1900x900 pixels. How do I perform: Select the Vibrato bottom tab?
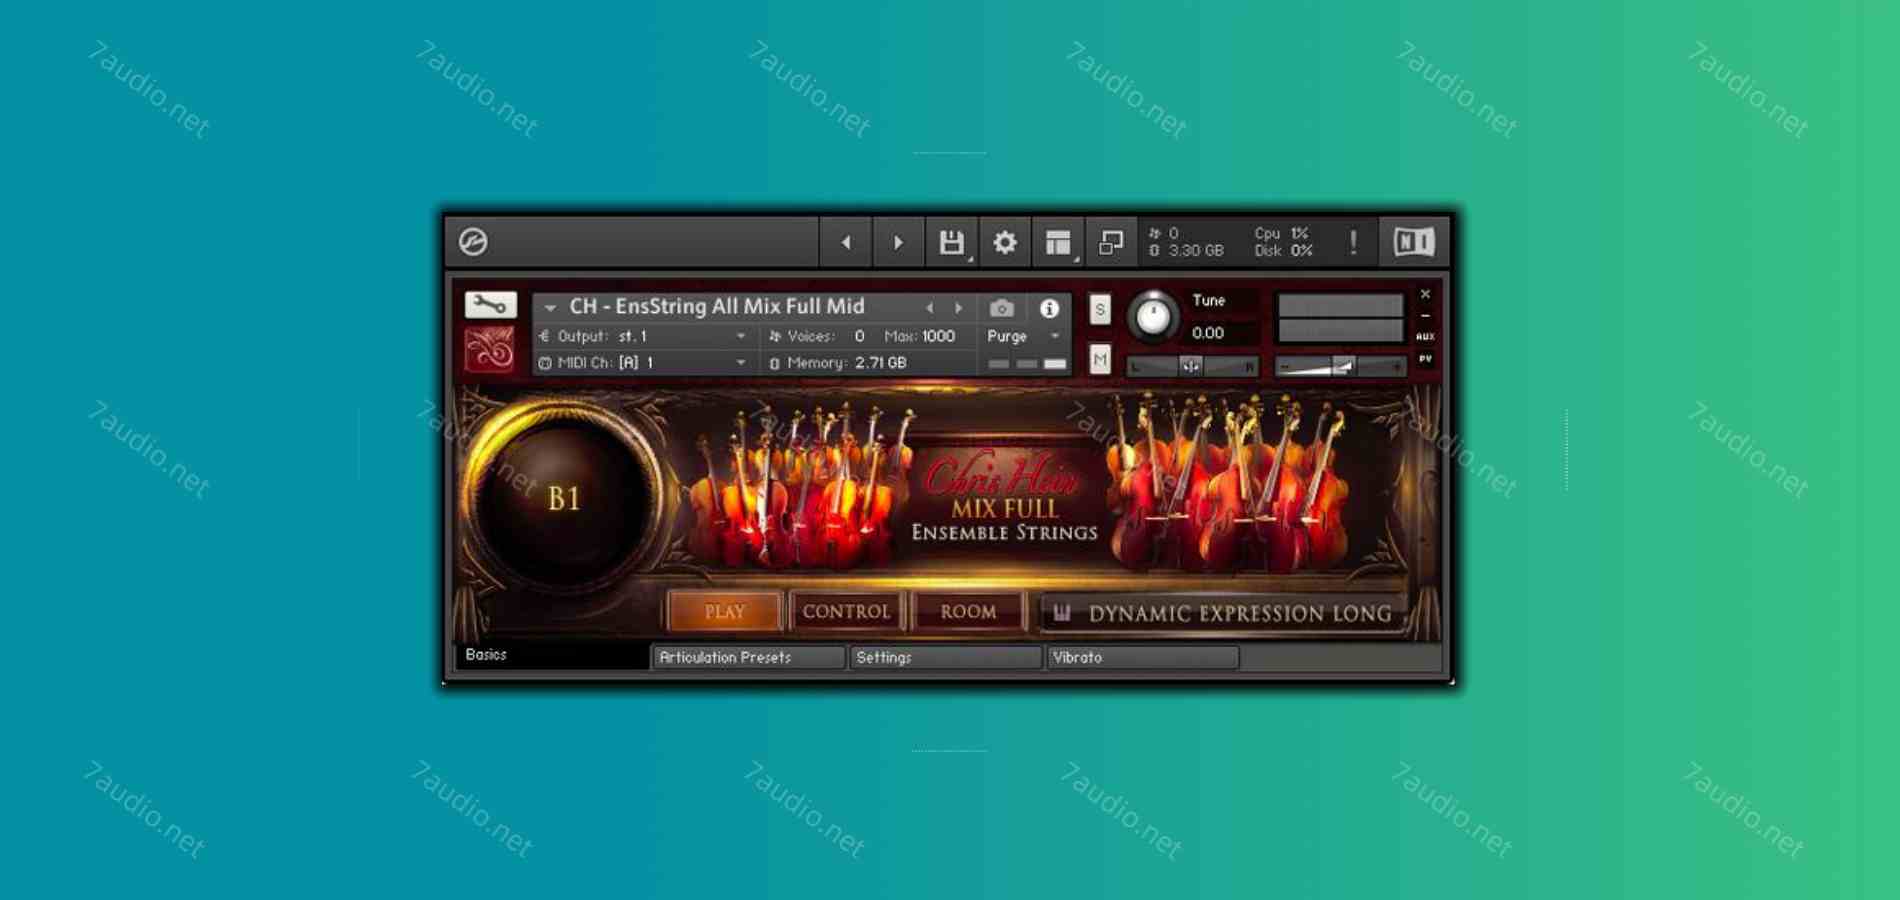1142,657
